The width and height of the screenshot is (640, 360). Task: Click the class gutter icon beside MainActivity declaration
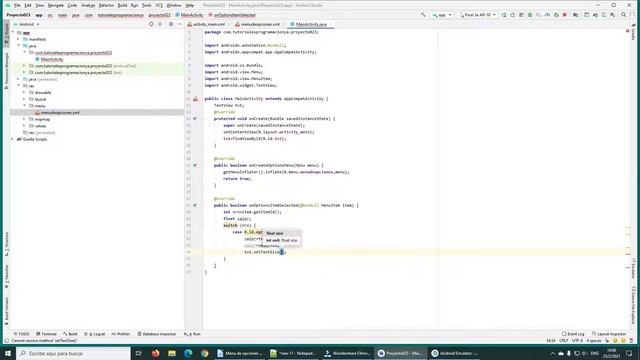point(196,99)
